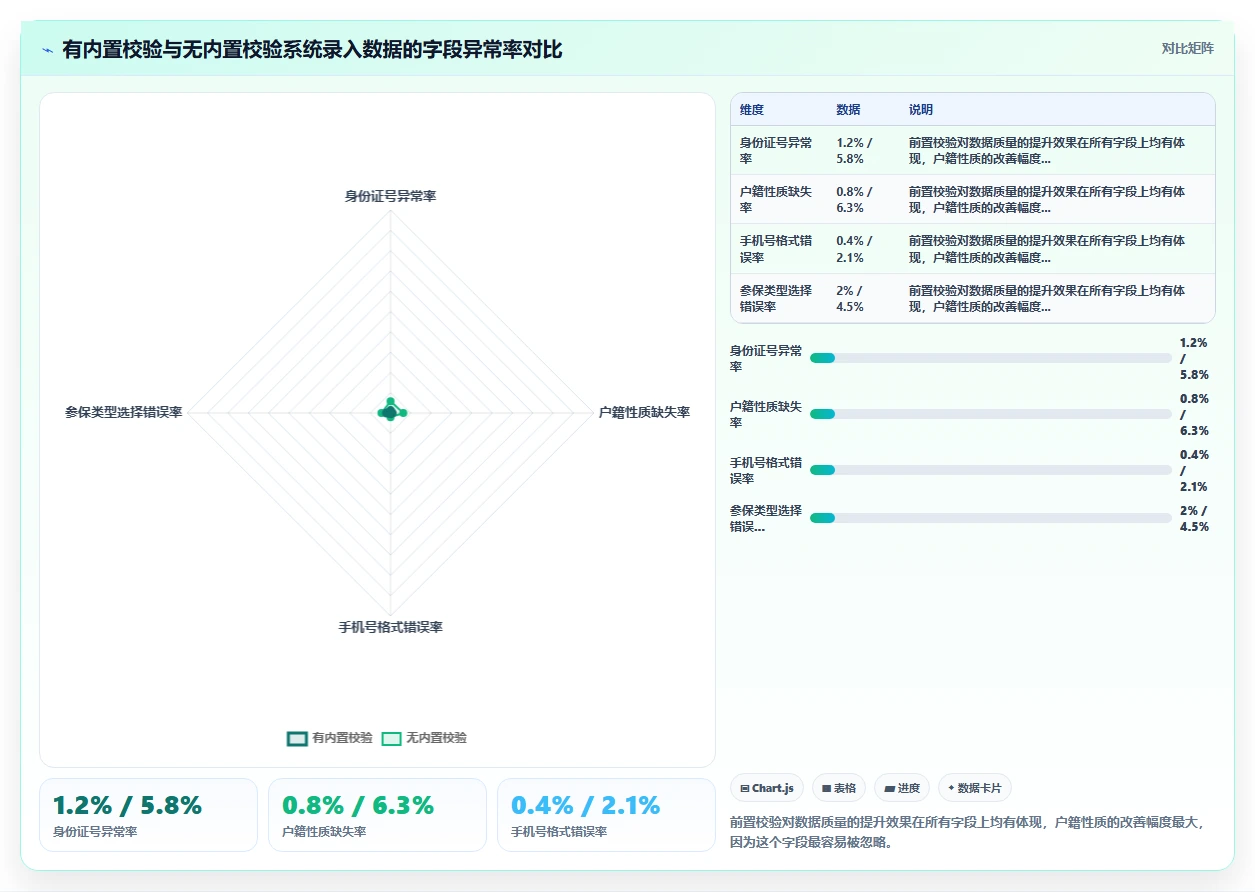Open the 1.2% / 5.8% data card
The height and width of the screenshot is (892, 1255).
(x=148, y=815)
